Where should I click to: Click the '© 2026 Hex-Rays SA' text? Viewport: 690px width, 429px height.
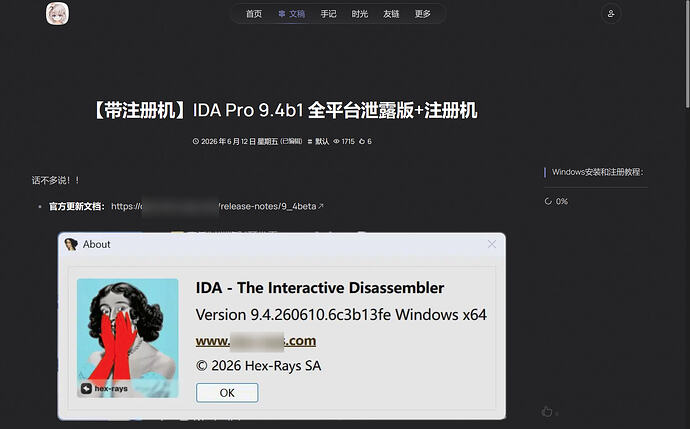coord(258,366)
